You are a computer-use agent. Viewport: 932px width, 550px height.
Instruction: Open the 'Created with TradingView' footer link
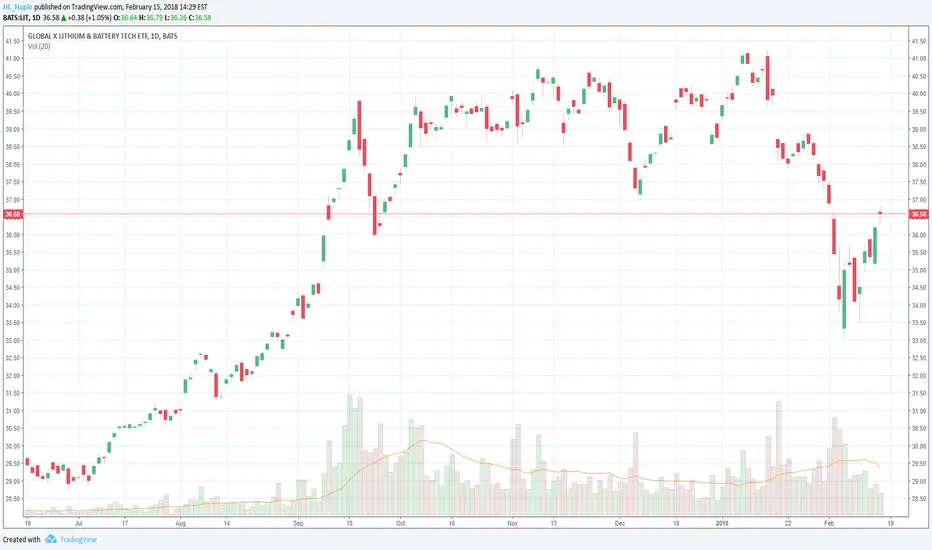pyautogui.click(x=49, y=539)
